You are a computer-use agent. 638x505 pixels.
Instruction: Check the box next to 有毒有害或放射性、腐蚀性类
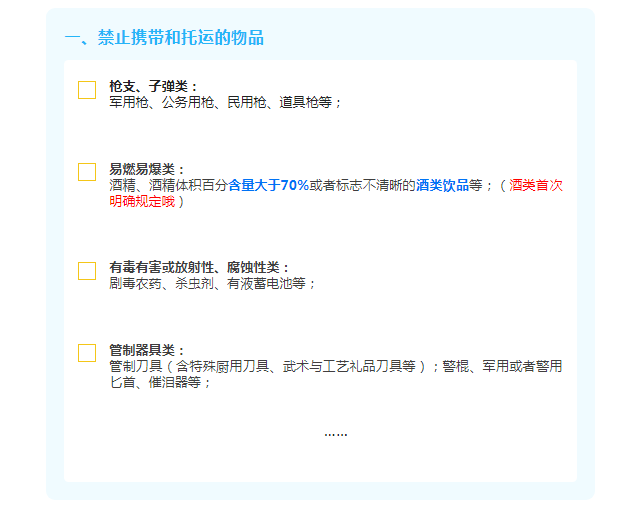[87, 271]
